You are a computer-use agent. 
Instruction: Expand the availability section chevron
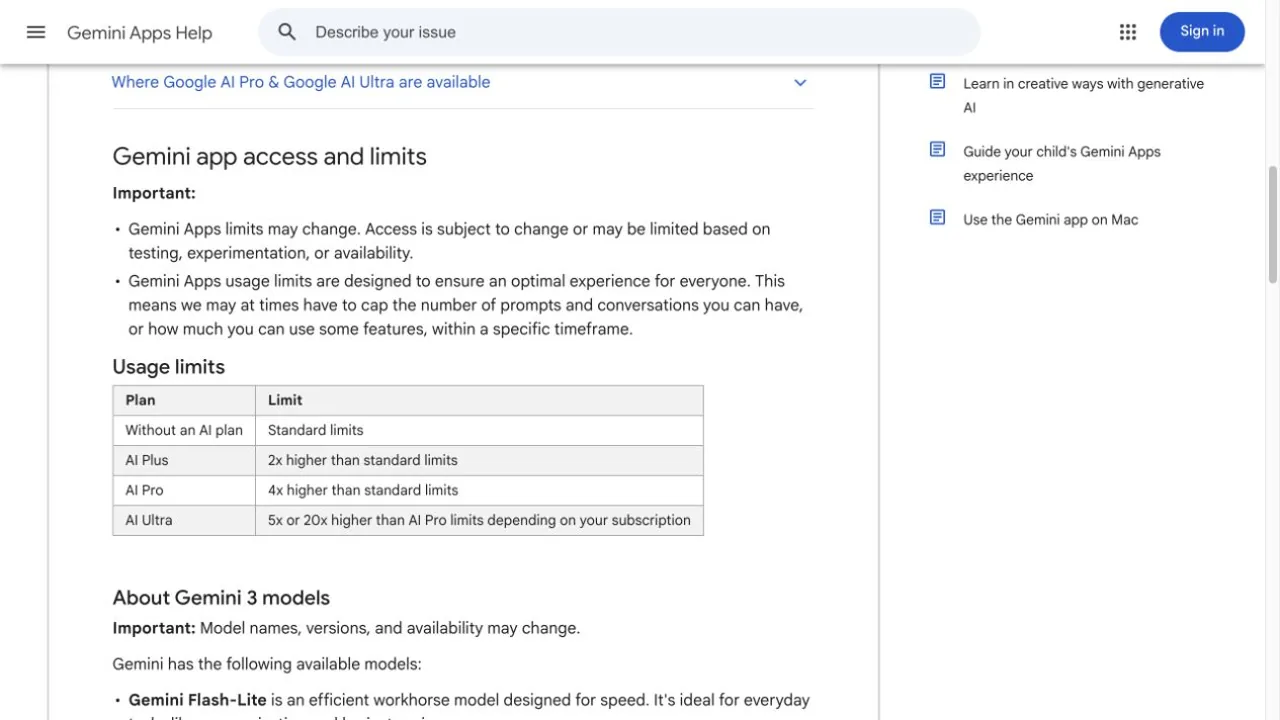point(800,83)
